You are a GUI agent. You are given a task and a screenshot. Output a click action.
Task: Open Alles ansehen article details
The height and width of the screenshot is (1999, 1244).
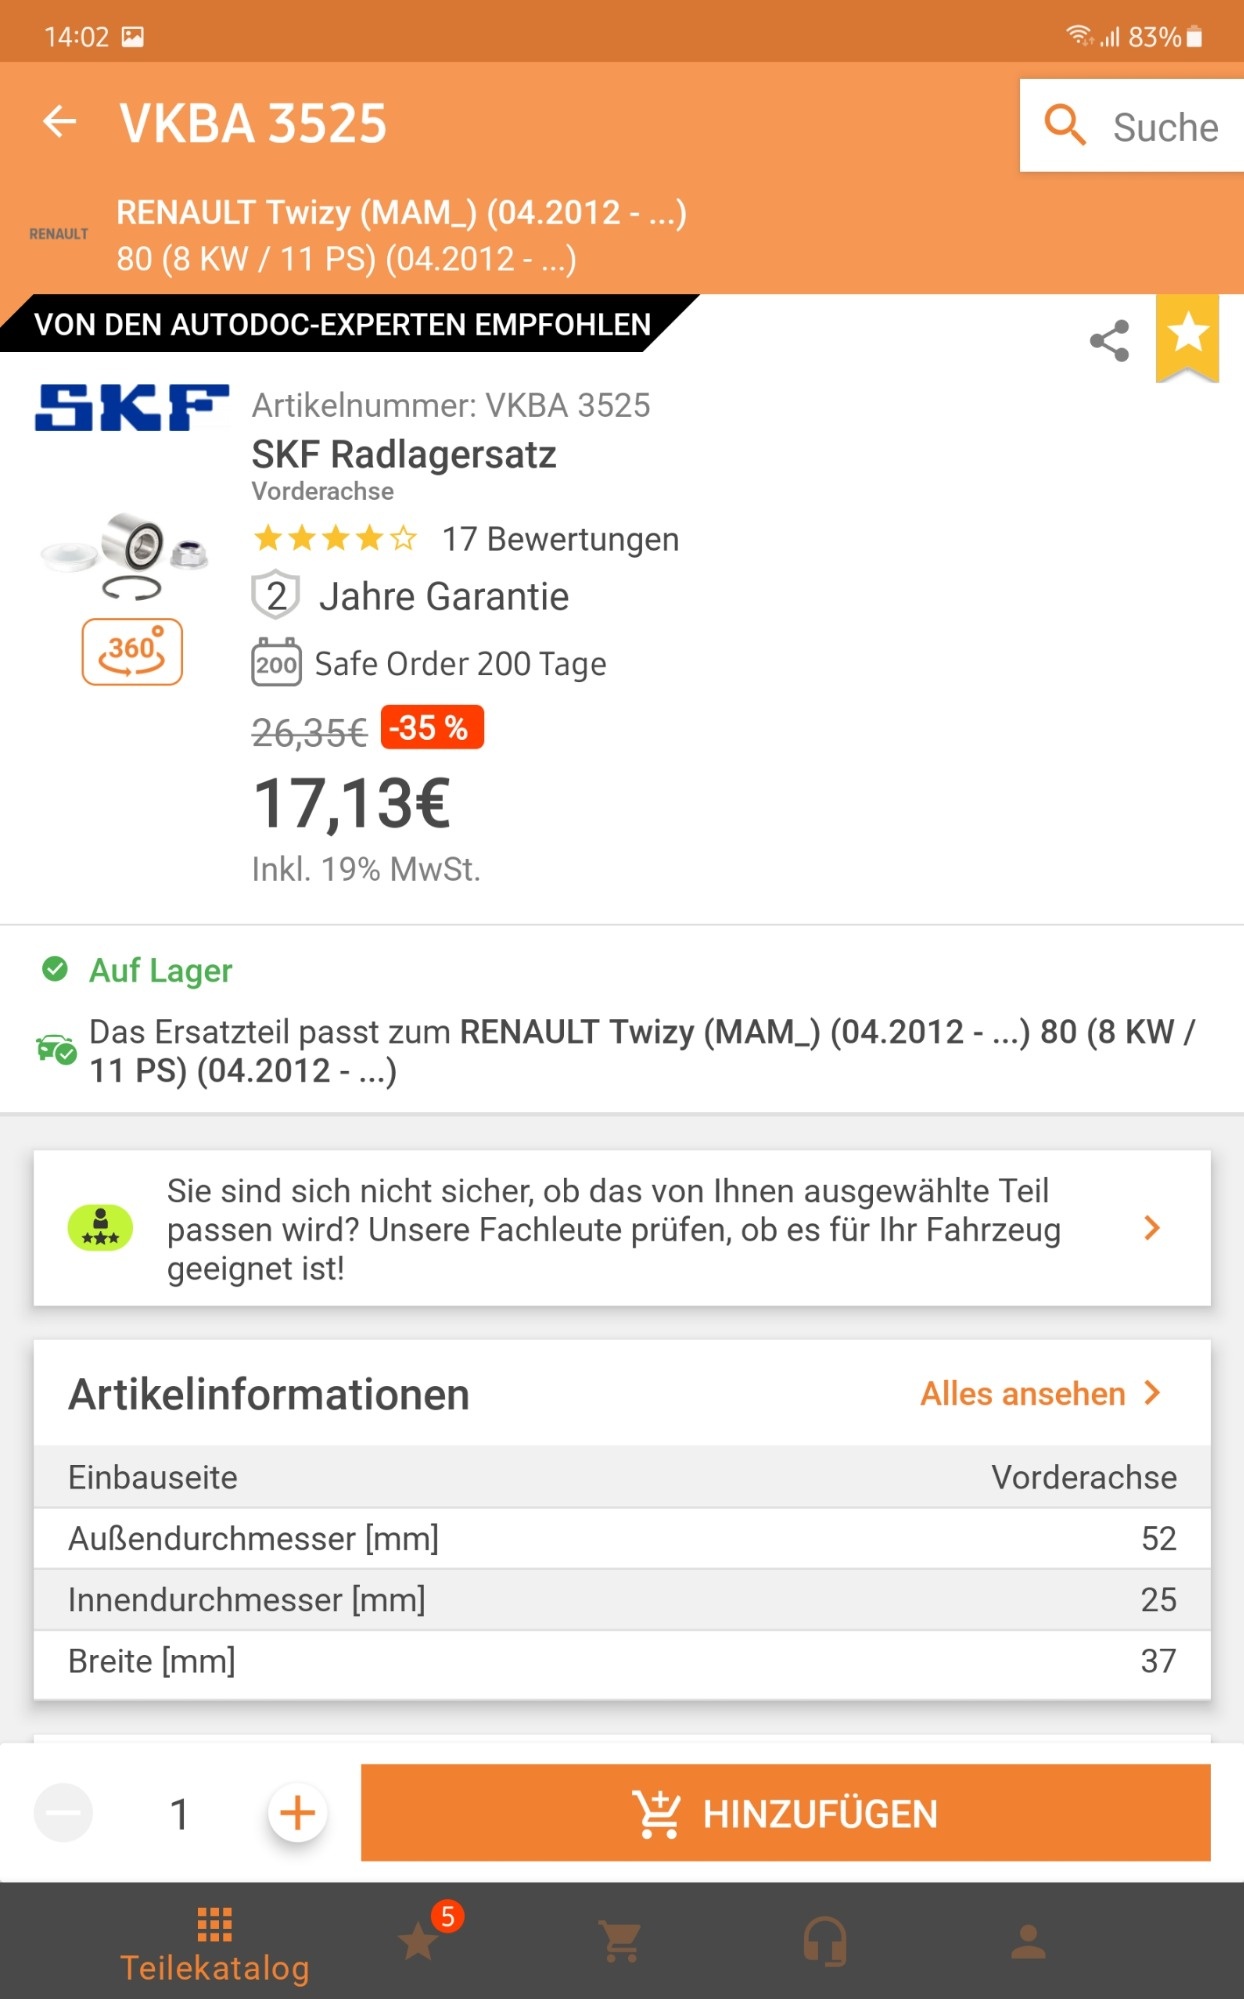(1022, 1394)
